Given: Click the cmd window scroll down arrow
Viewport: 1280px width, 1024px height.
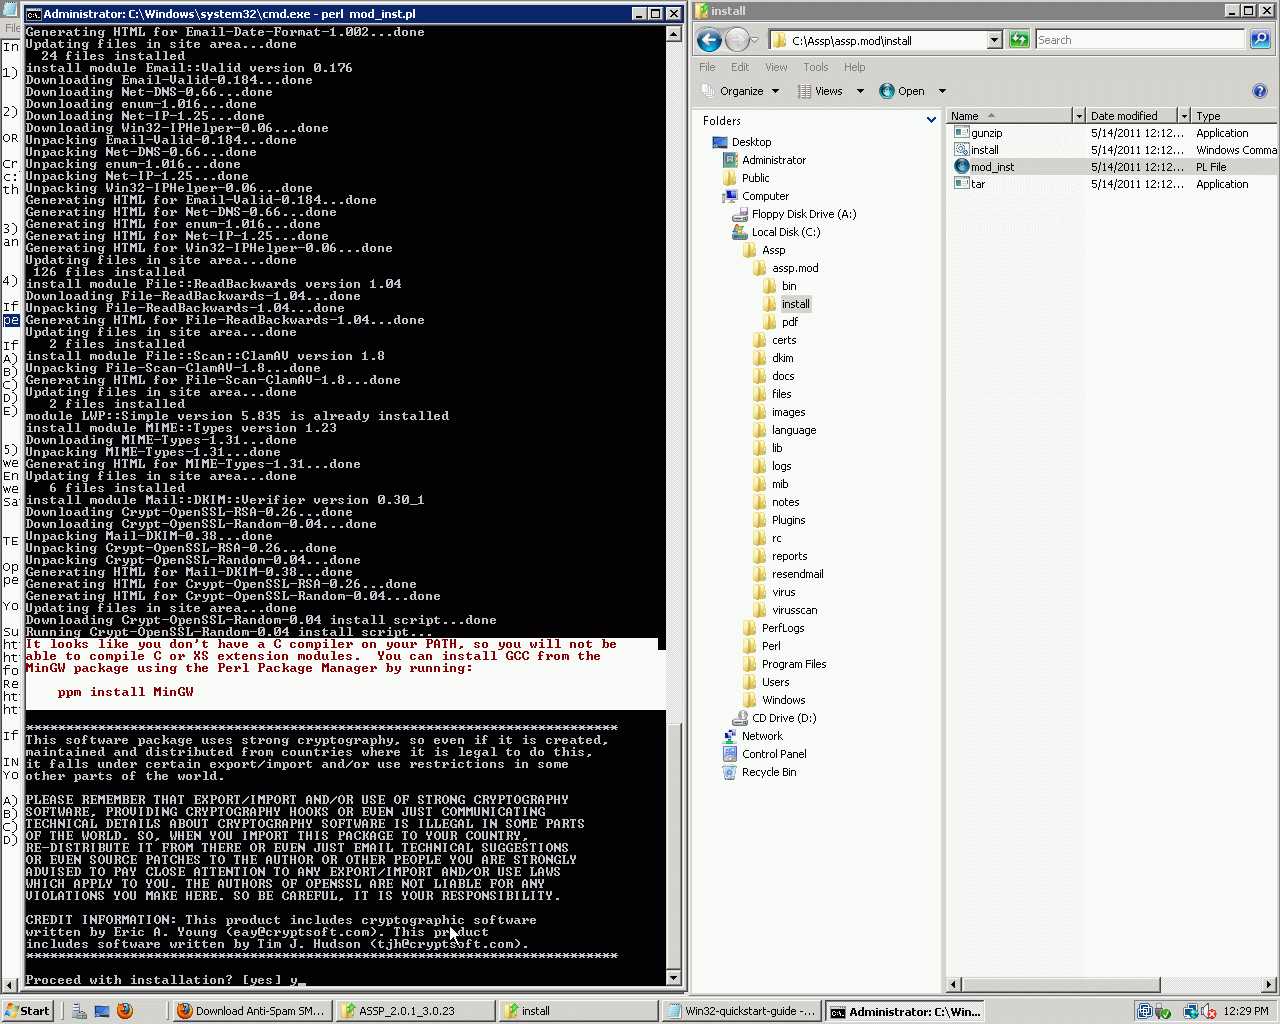Looking at the screenshot, I should (x=673, y=978).
